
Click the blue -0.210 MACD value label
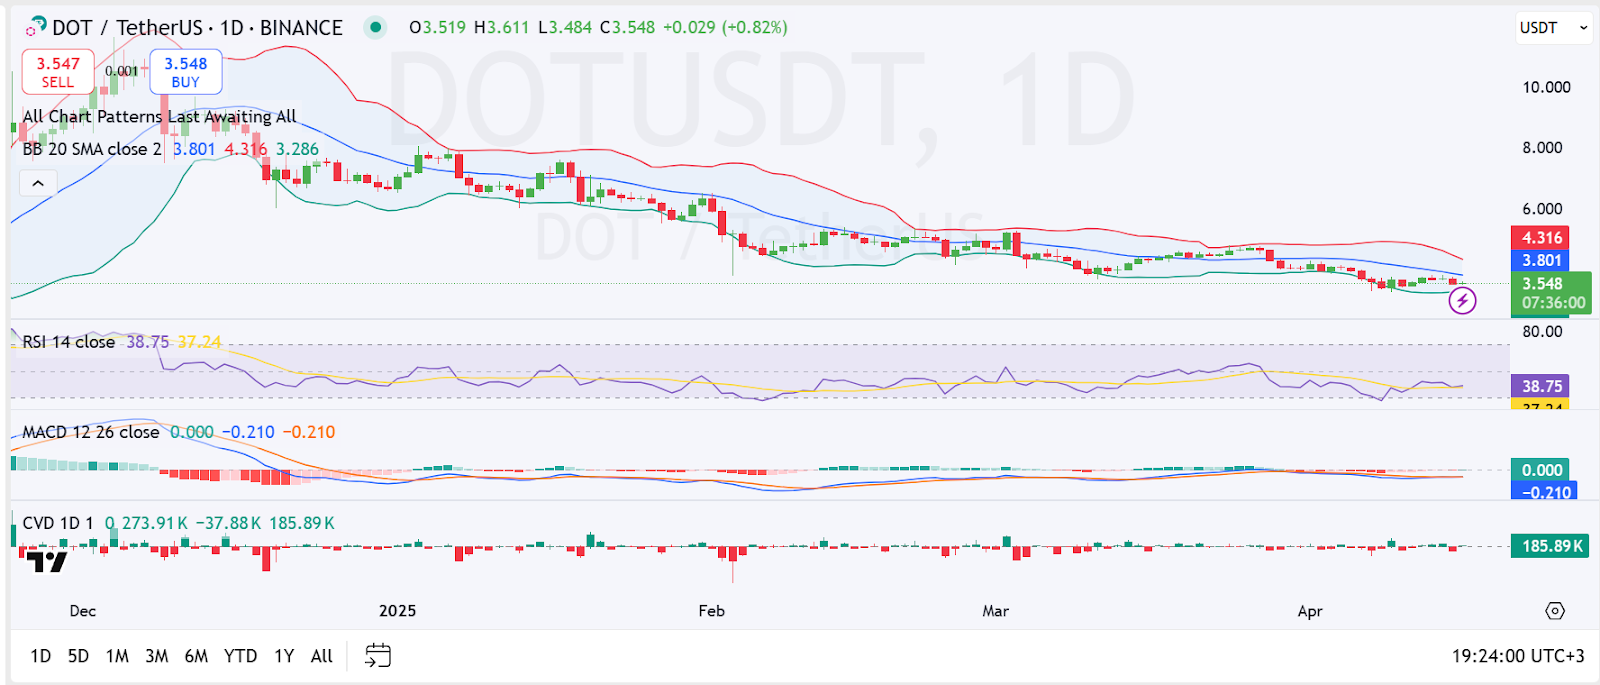coord(1546,492)
